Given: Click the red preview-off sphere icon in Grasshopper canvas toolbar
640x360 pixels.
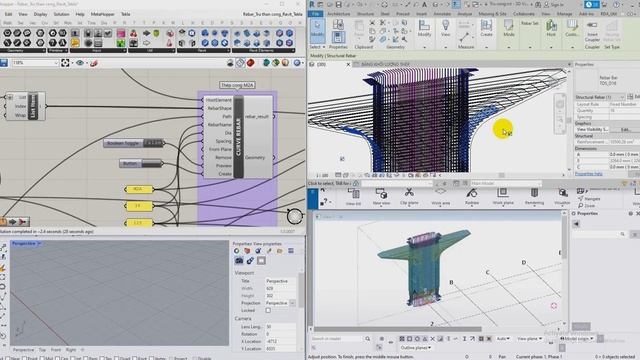Looking at the screenshot, I should [250, 62].
